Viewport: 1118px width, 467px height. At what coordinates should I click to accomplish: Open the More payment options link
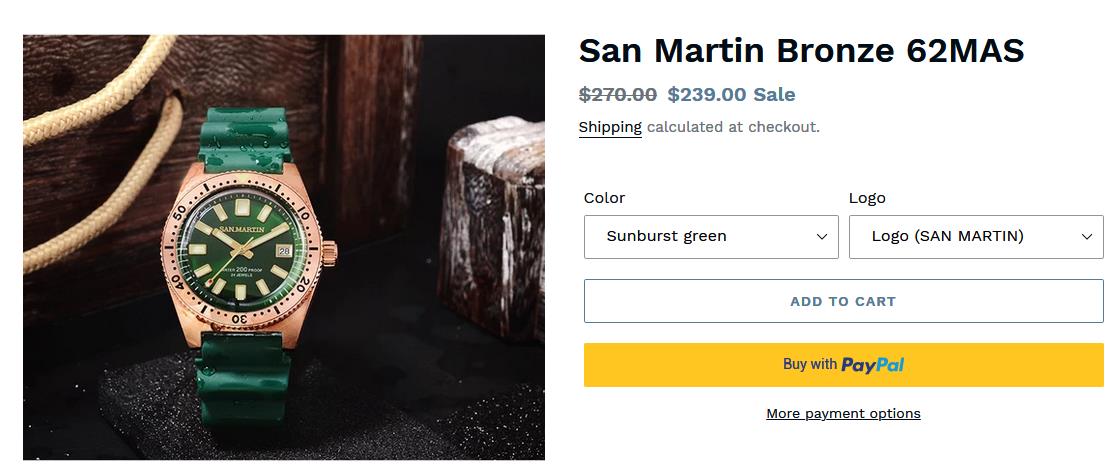click(843, 413)
